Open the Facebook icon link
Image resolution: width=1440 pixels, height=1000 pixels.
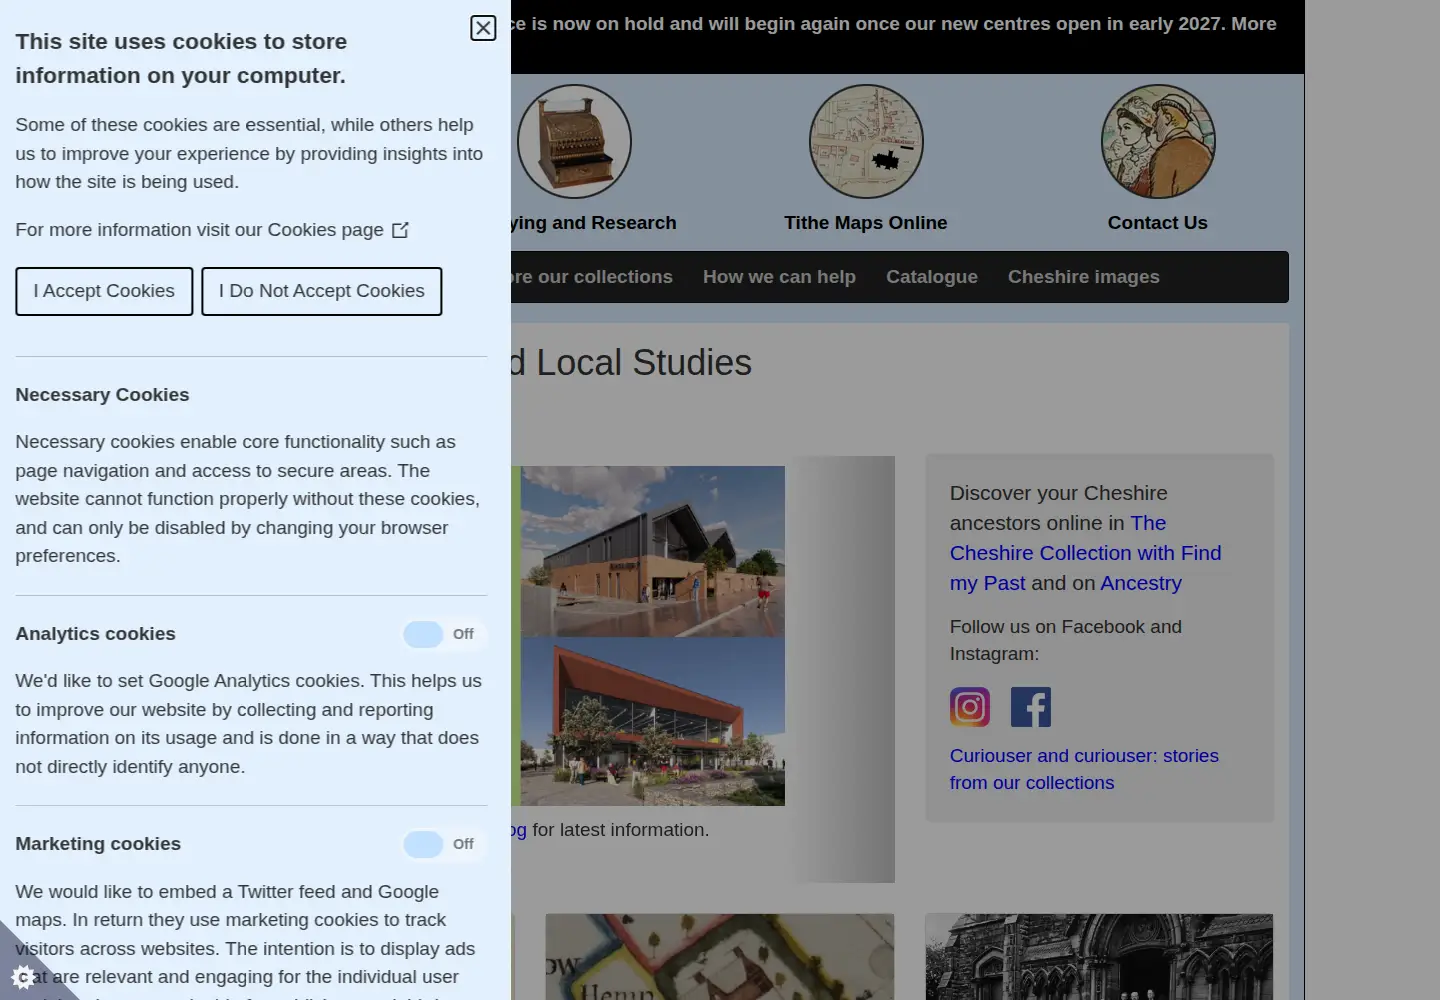coord(1031,707)
